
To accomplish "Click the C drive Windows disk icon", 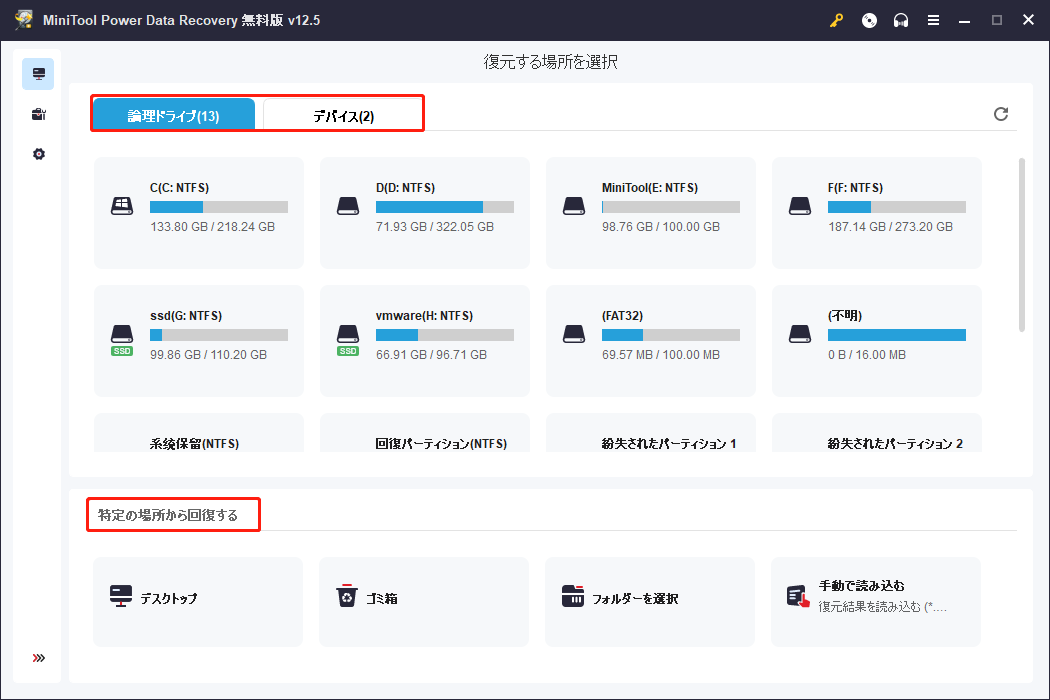I will click(122, 206).
